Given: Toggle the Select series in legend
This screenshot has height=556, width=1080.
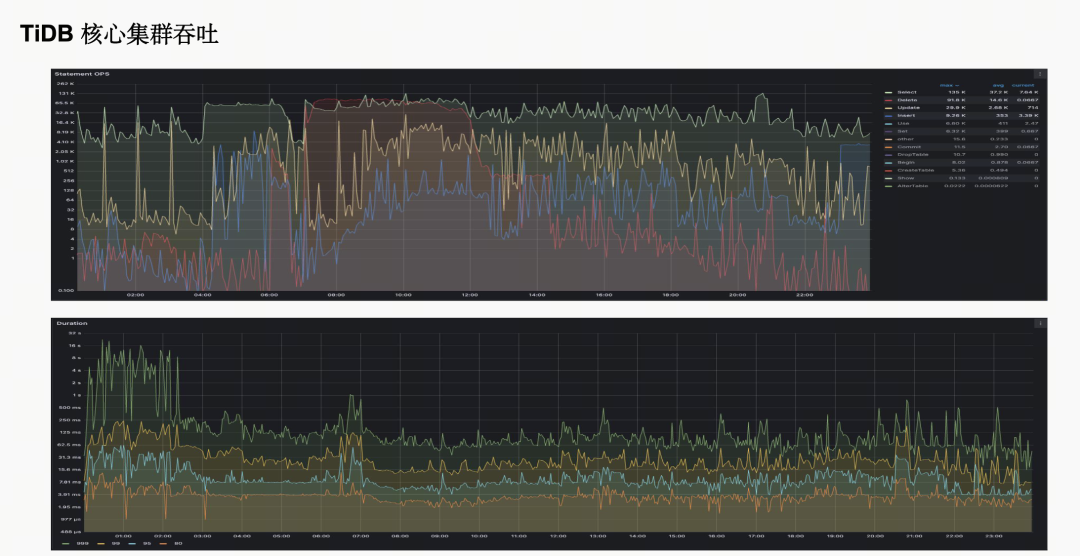Looking at the screenshot, I should 906,92.
